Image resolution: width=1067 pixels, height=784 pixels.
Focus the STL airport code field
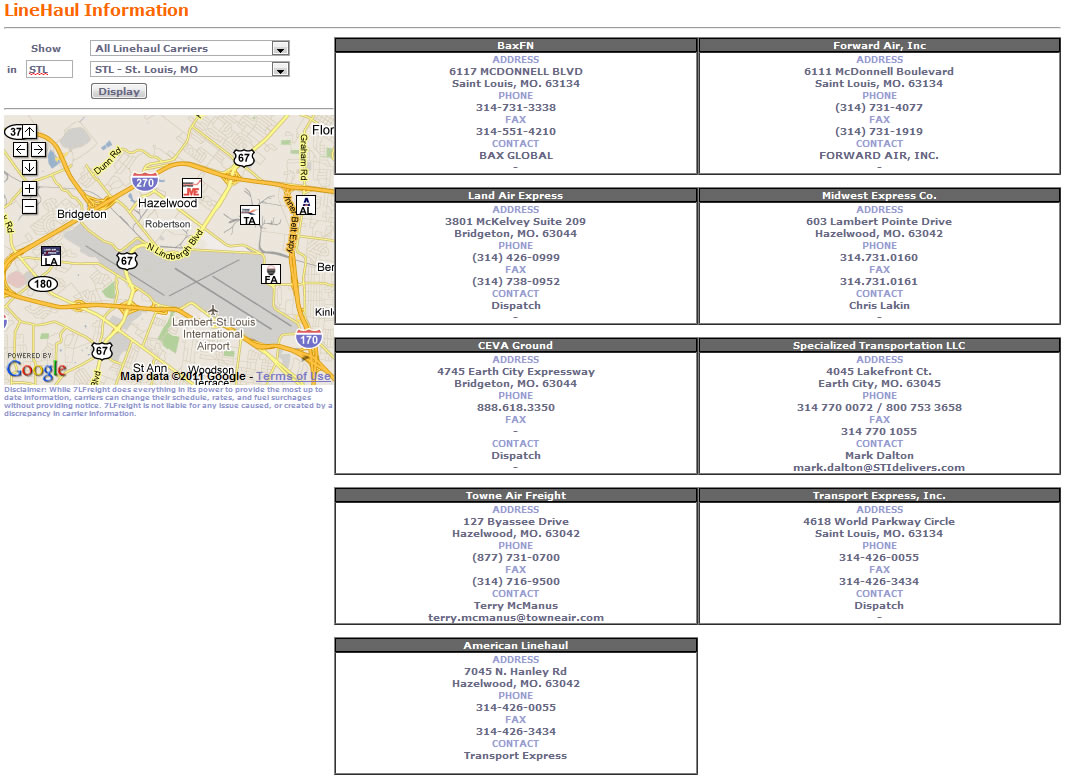(x=49, y=69)
